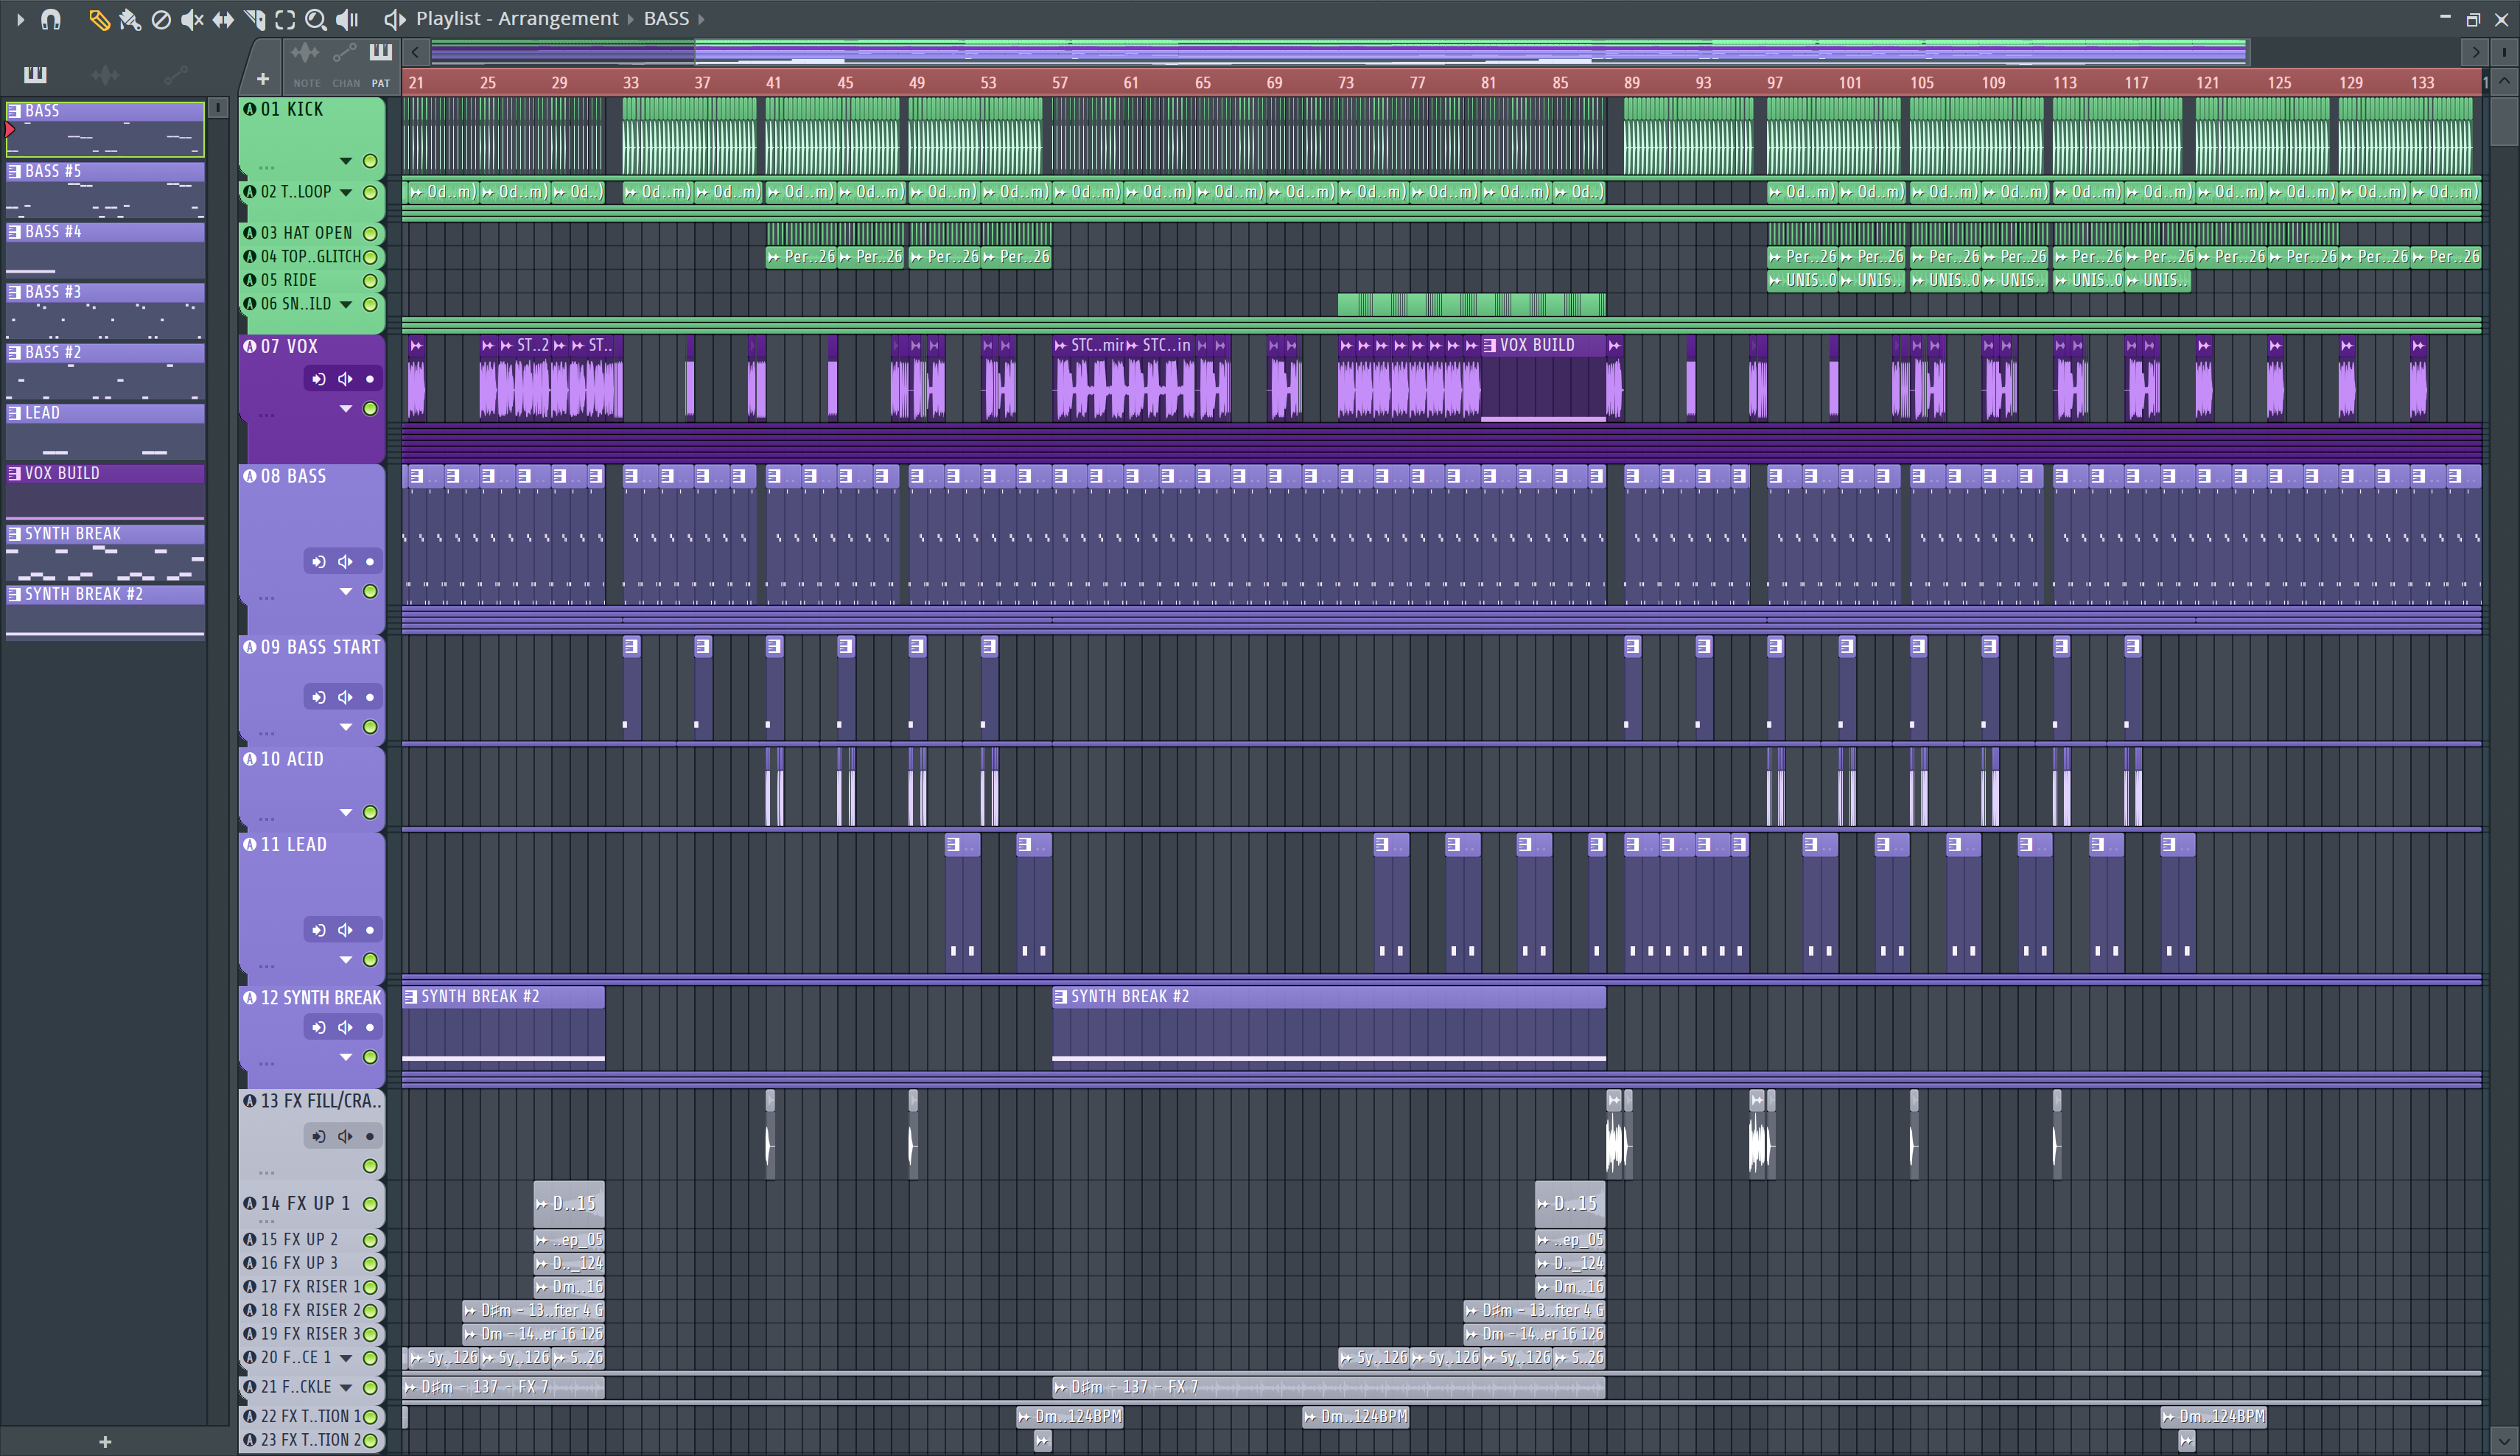Open the BASS pattern breadcrumb
This screenshot has height=1456, width=2520.
click(666, 18)
